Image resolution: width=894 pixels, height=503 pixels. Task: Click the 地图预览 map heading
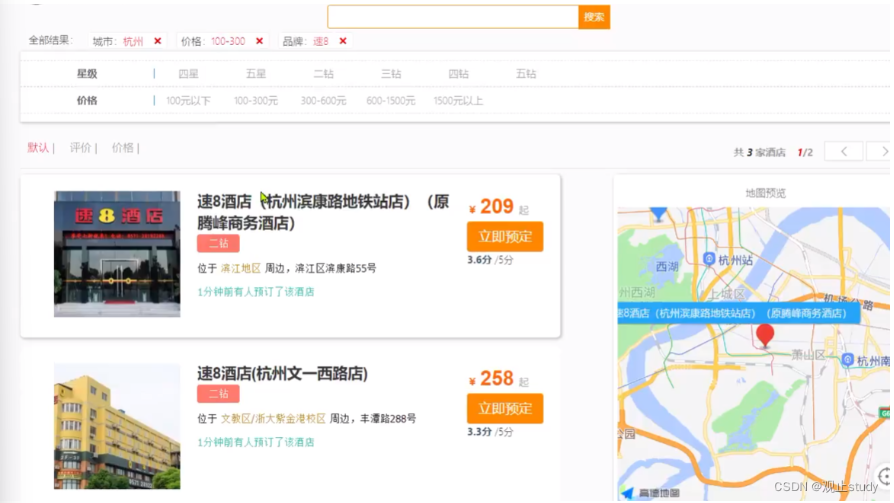coord(766,193)
